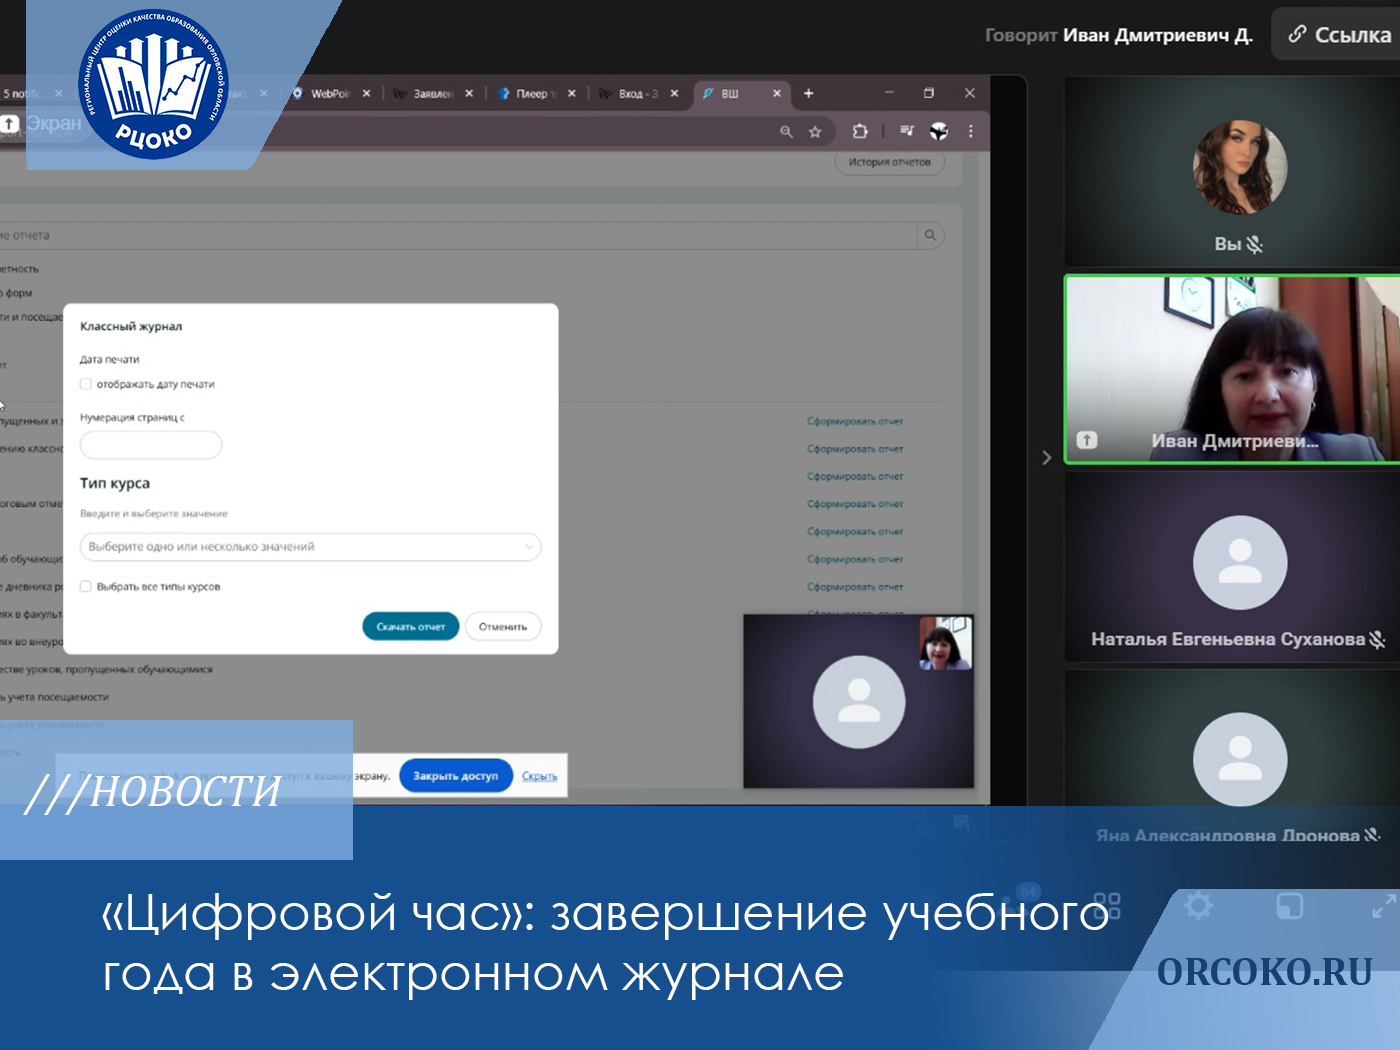This screenshot has width=1400, height=1050.
Task: Open the "Выберите одно или несколько значений" dropdown
Action: coord(310,547)
